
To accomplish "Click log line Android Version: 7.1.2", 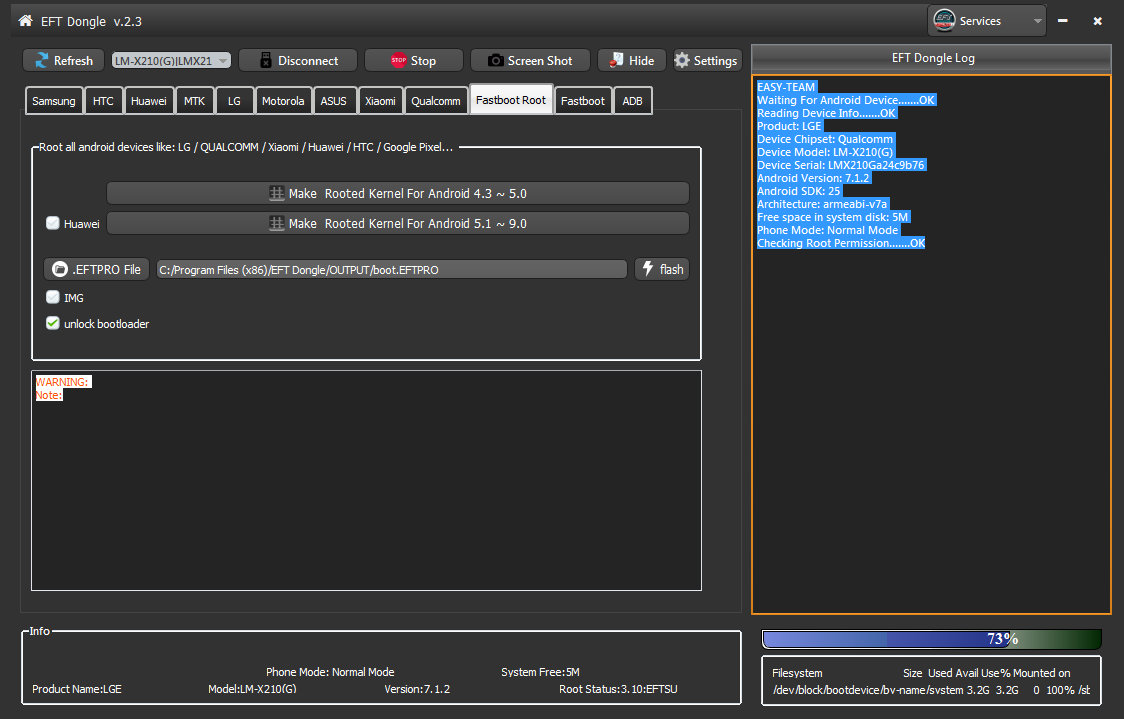I will point(814,178).
